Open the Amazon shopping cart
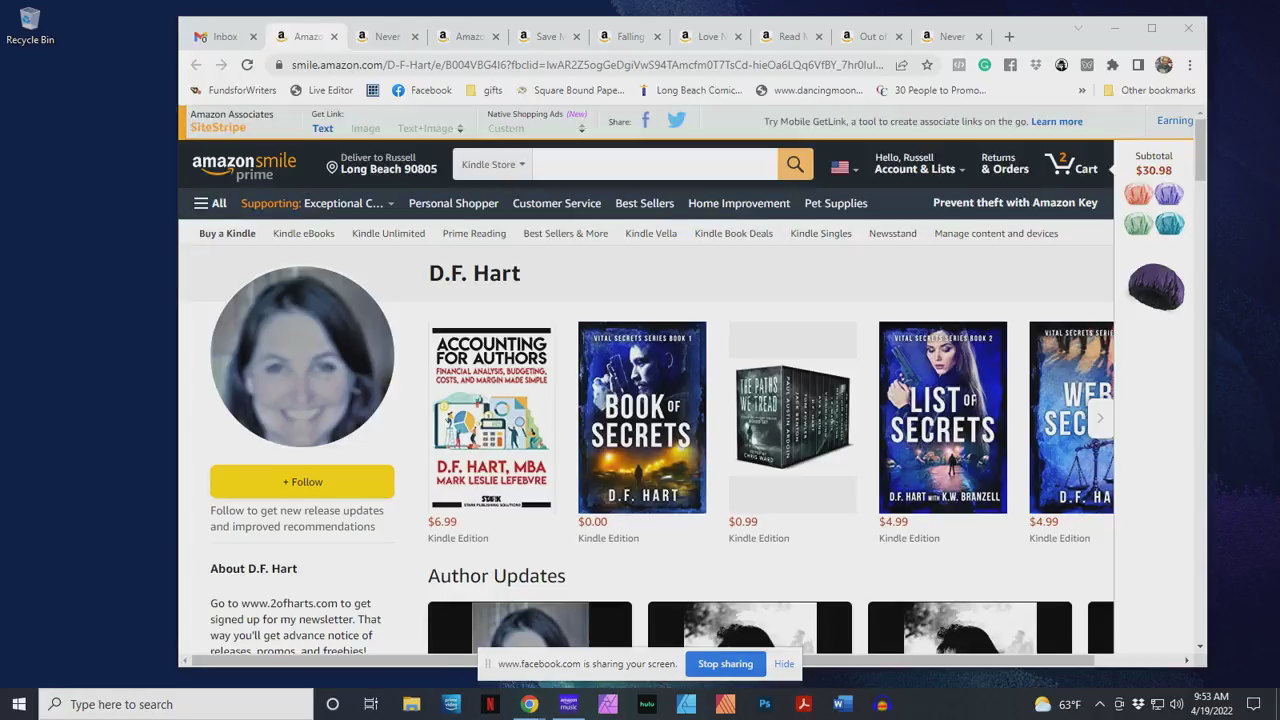 1071,164
